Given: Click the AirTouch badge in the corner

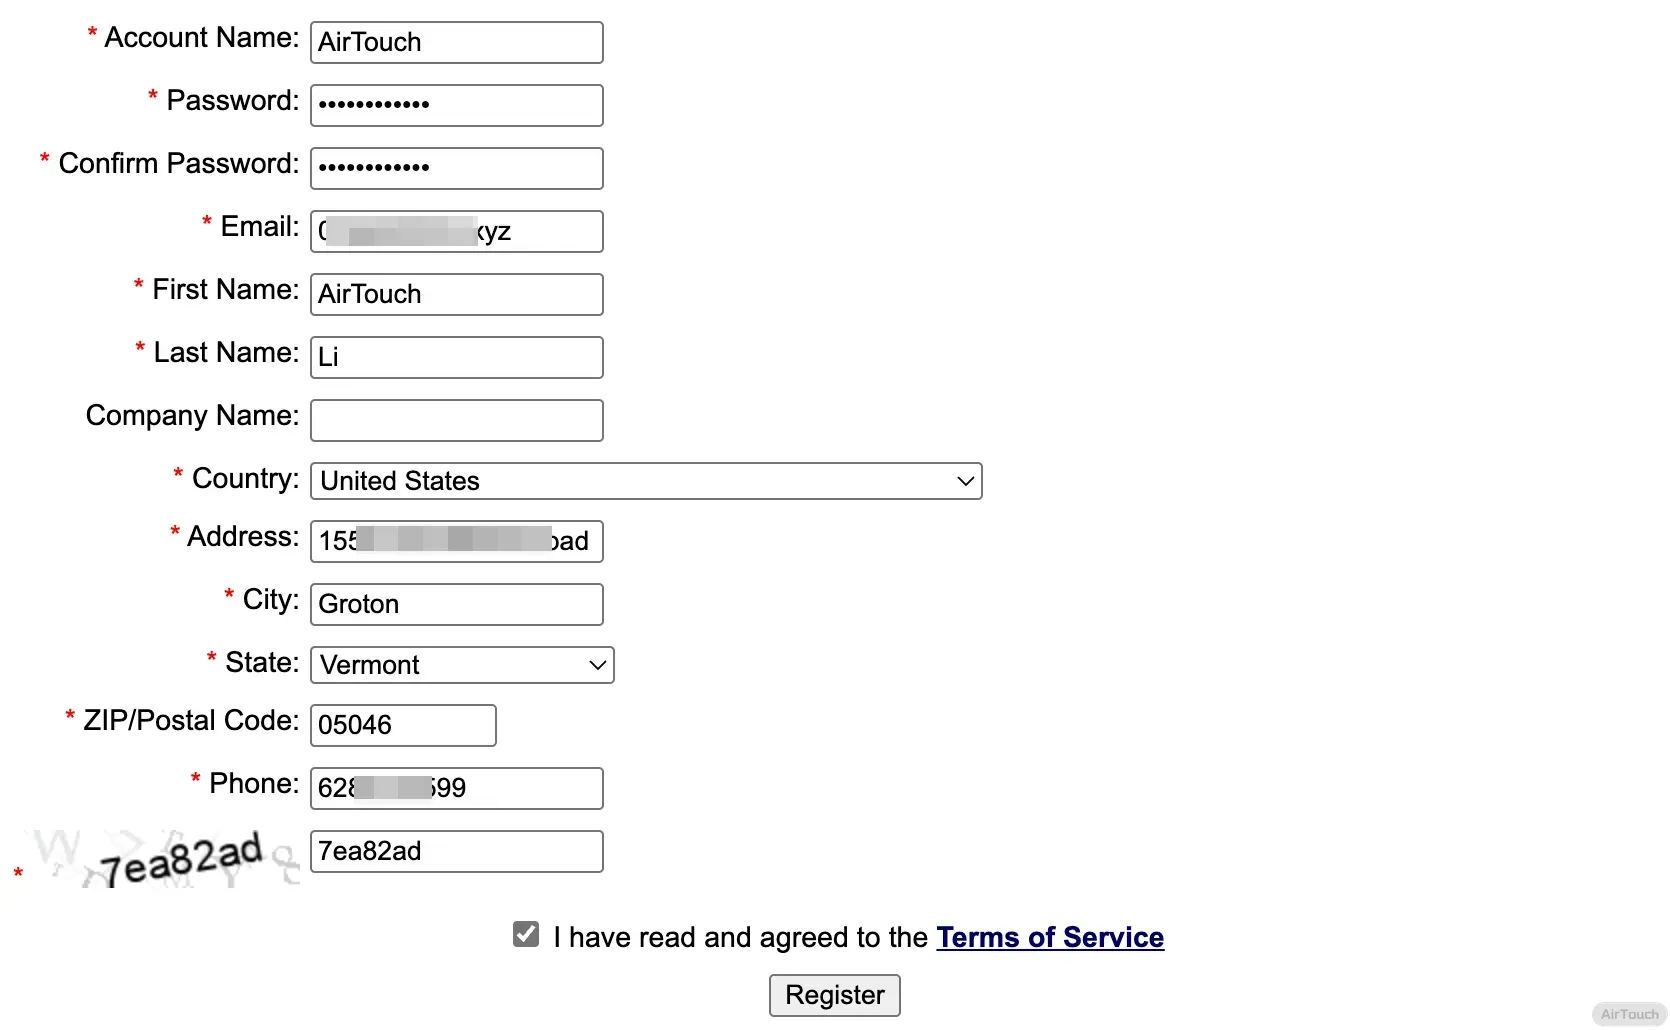Looking at the screenshot, I should pos(1629,1014).
